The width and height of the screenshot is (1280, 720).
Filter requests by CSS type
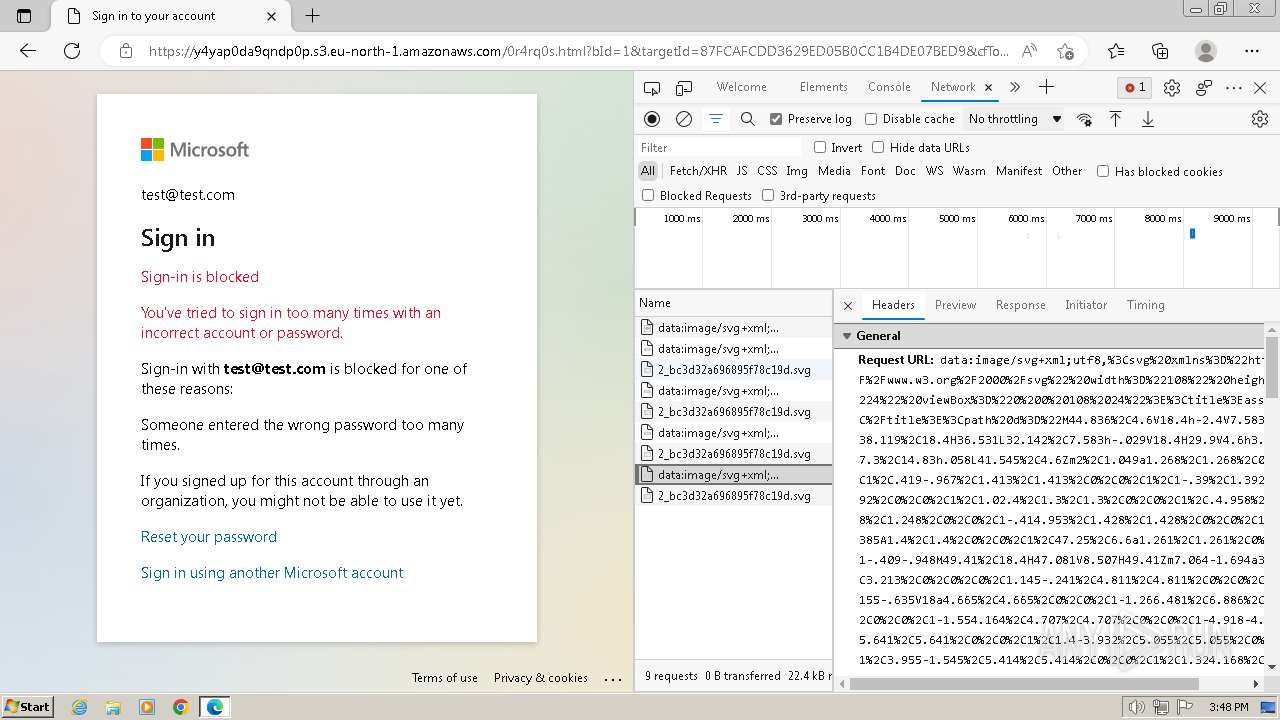(767, 171)
